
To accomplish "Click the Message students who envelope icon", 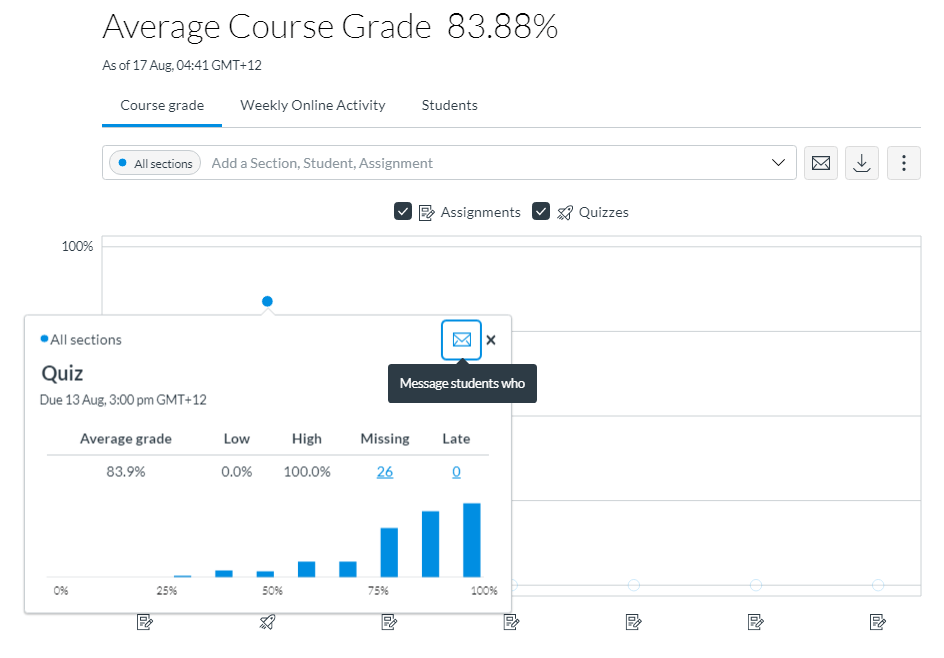I will [x=461, y=339].
